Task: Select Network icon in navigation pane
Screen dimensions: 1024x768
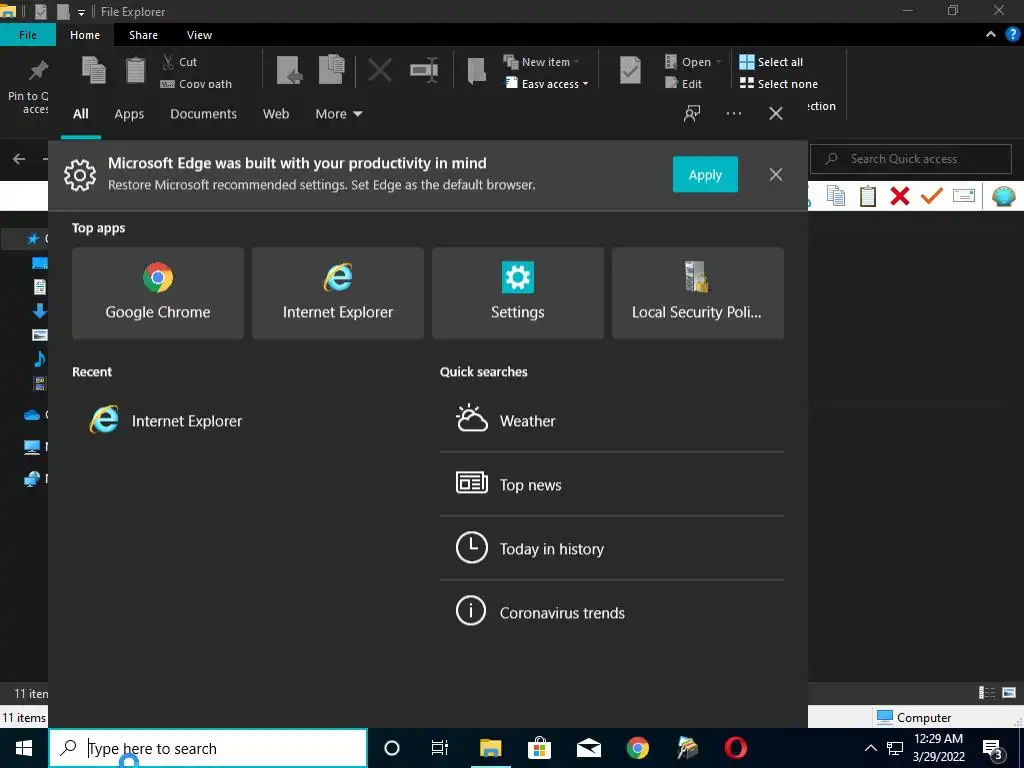Action: tap(32, 479)
